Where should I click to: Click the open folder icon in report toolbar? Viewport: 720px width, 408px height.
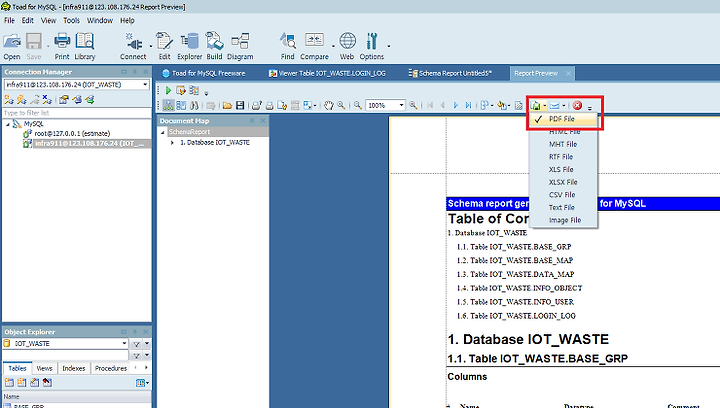point(227,106)
